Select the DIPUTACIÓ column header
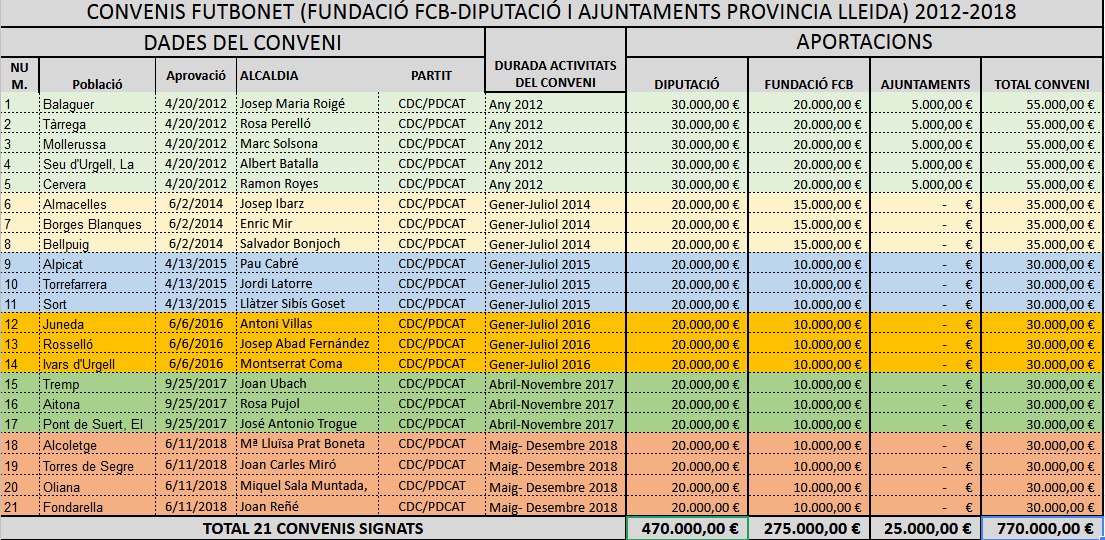The width and height of the screenshot is (1105, 540). coord(686,85)
